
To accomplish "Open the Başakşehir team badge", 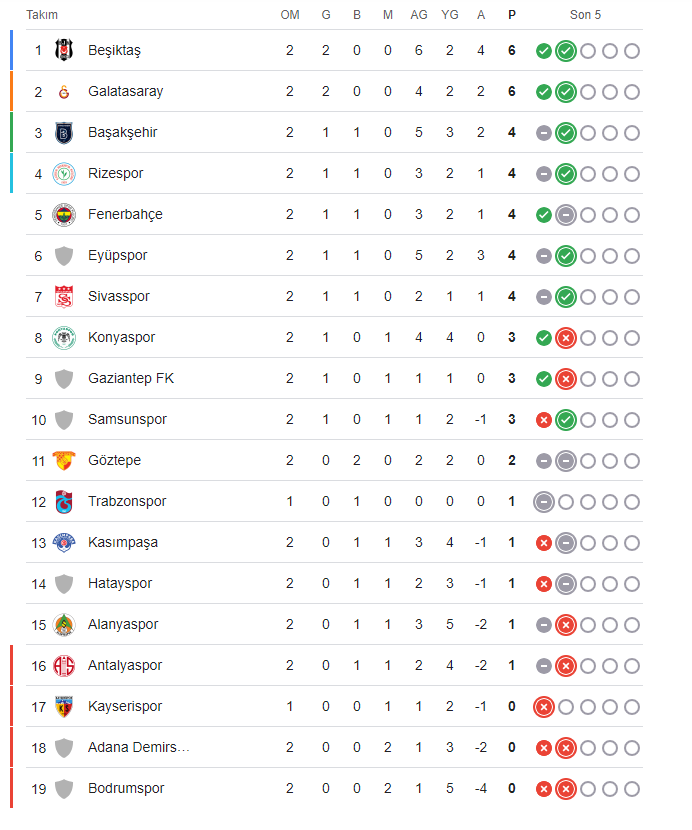I will (64, 133).
